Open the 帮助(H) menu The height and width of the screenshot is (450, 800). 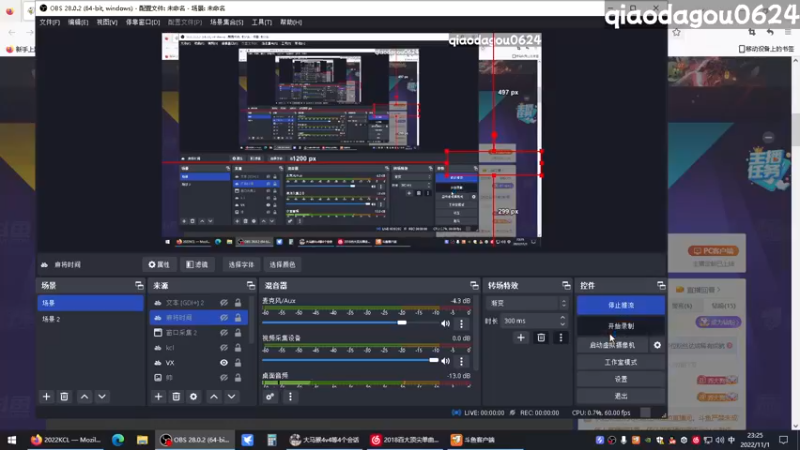point(291,22)
